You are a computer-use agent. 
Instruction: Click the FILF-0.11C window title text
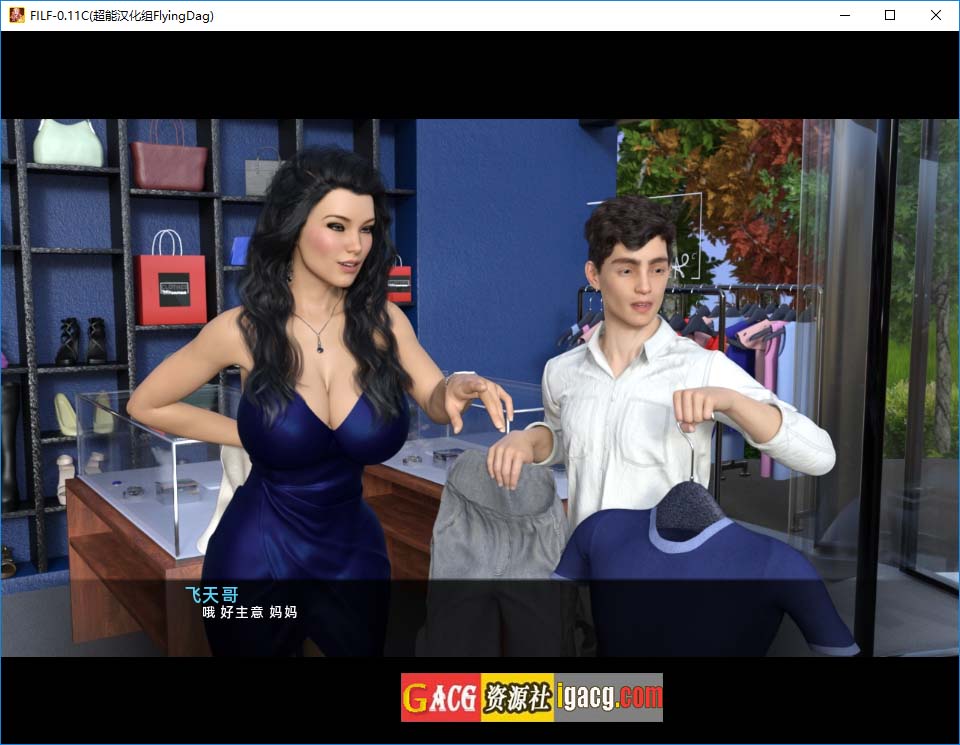coord(122,16)
